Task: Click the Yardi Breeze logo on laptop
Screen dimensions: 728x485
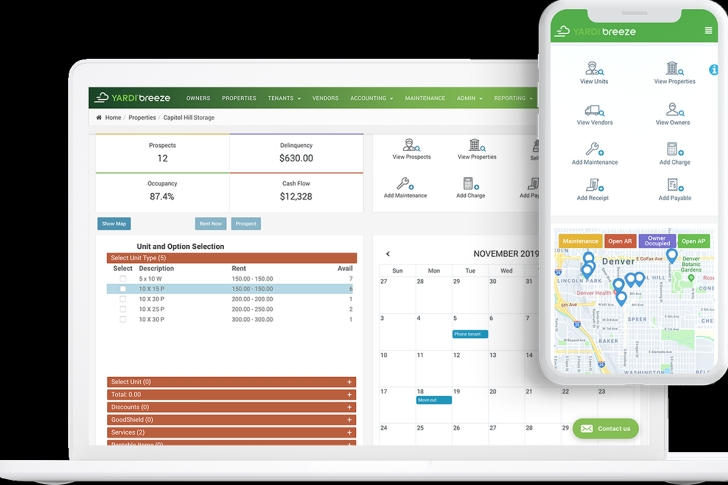Action: coord(132,98)
